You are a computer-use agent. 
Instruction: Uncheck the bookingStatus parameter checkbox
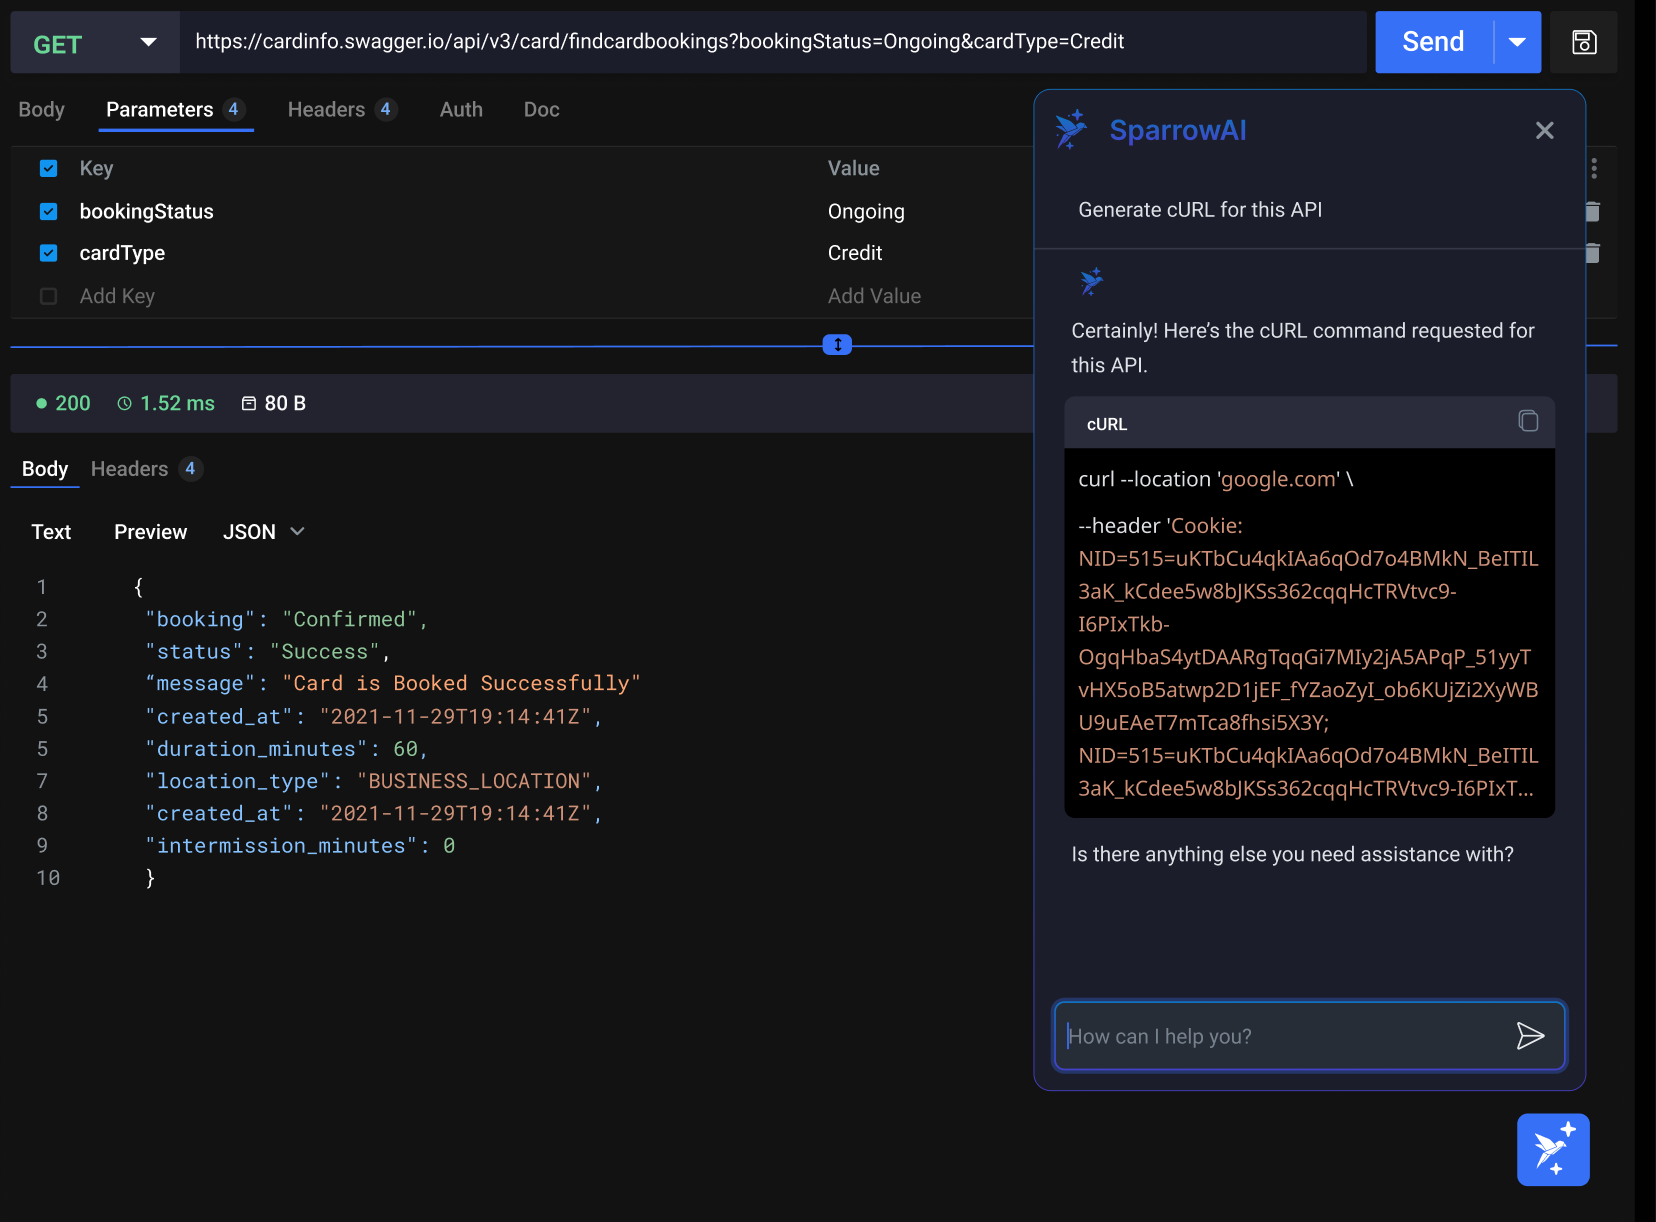tap(48, 211)
